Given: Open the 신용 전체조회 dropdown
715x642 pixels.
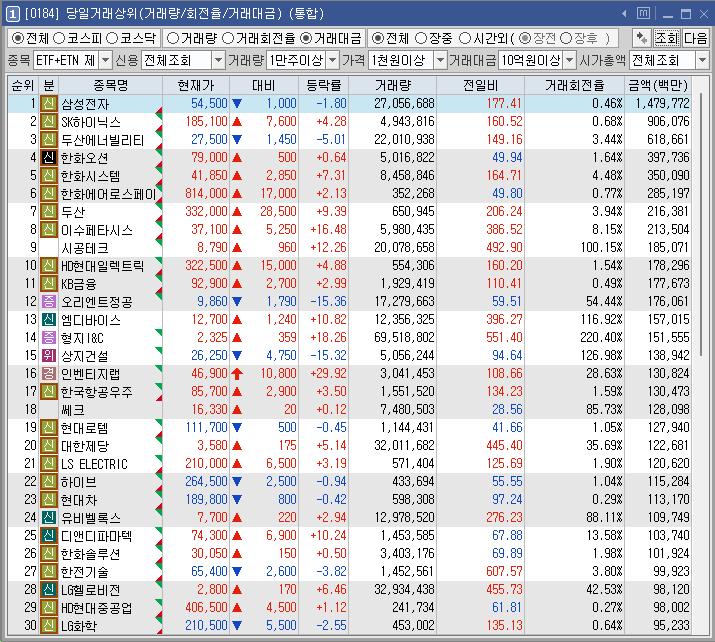Looking at the screenshot, I should (218, 60).
